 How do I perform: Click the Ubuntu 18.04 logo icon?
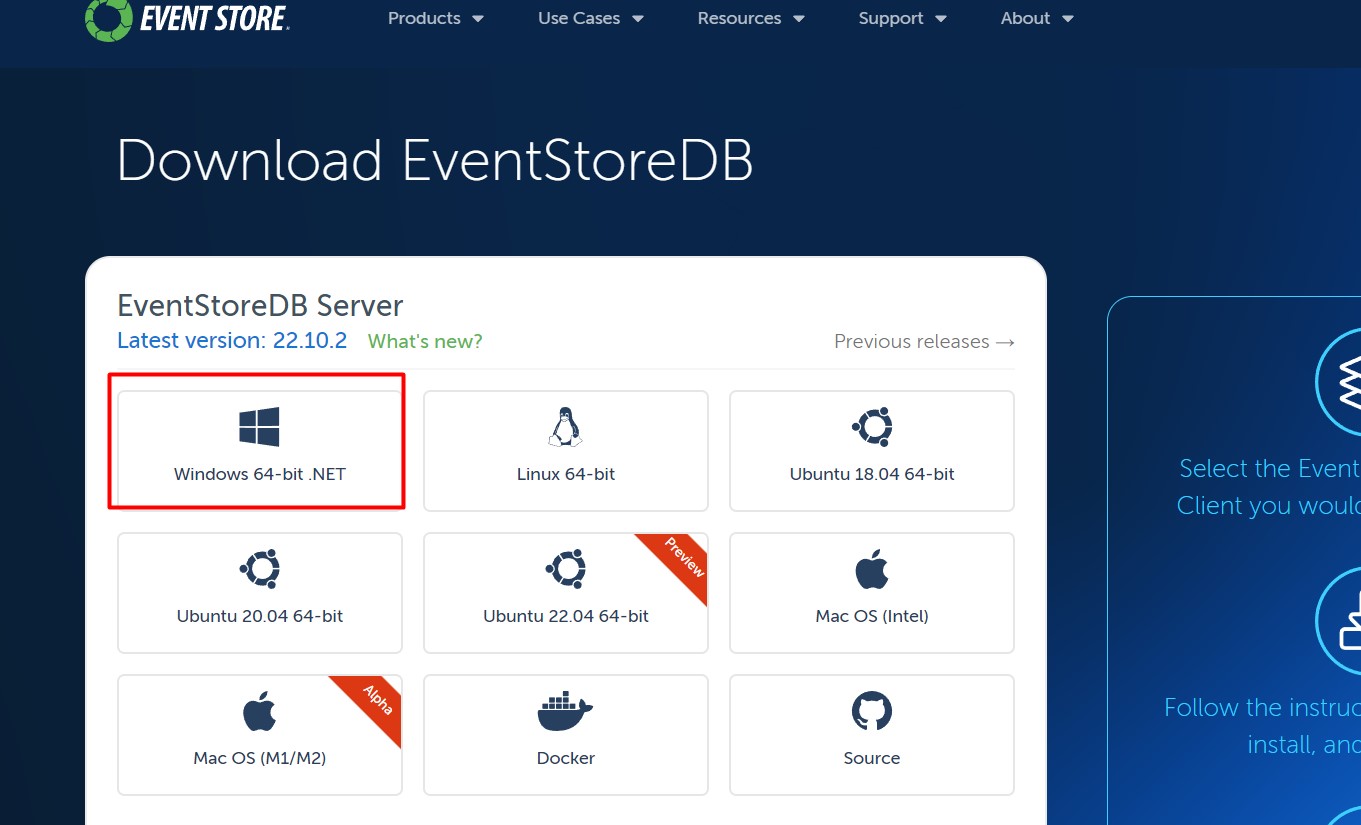[872, 427]
